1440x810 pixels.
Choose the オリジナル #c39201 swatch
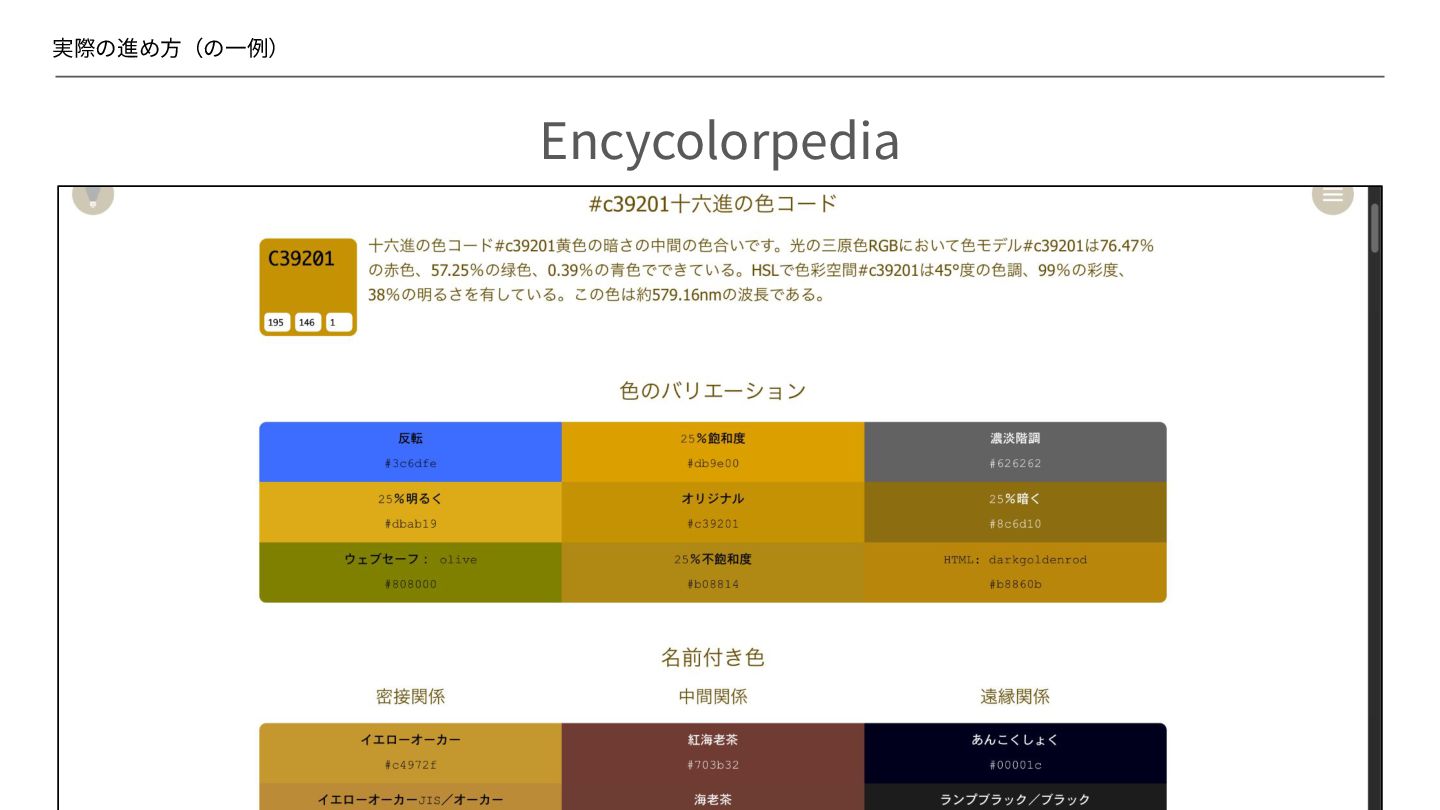pyautogui.click(x=713, y=512)
